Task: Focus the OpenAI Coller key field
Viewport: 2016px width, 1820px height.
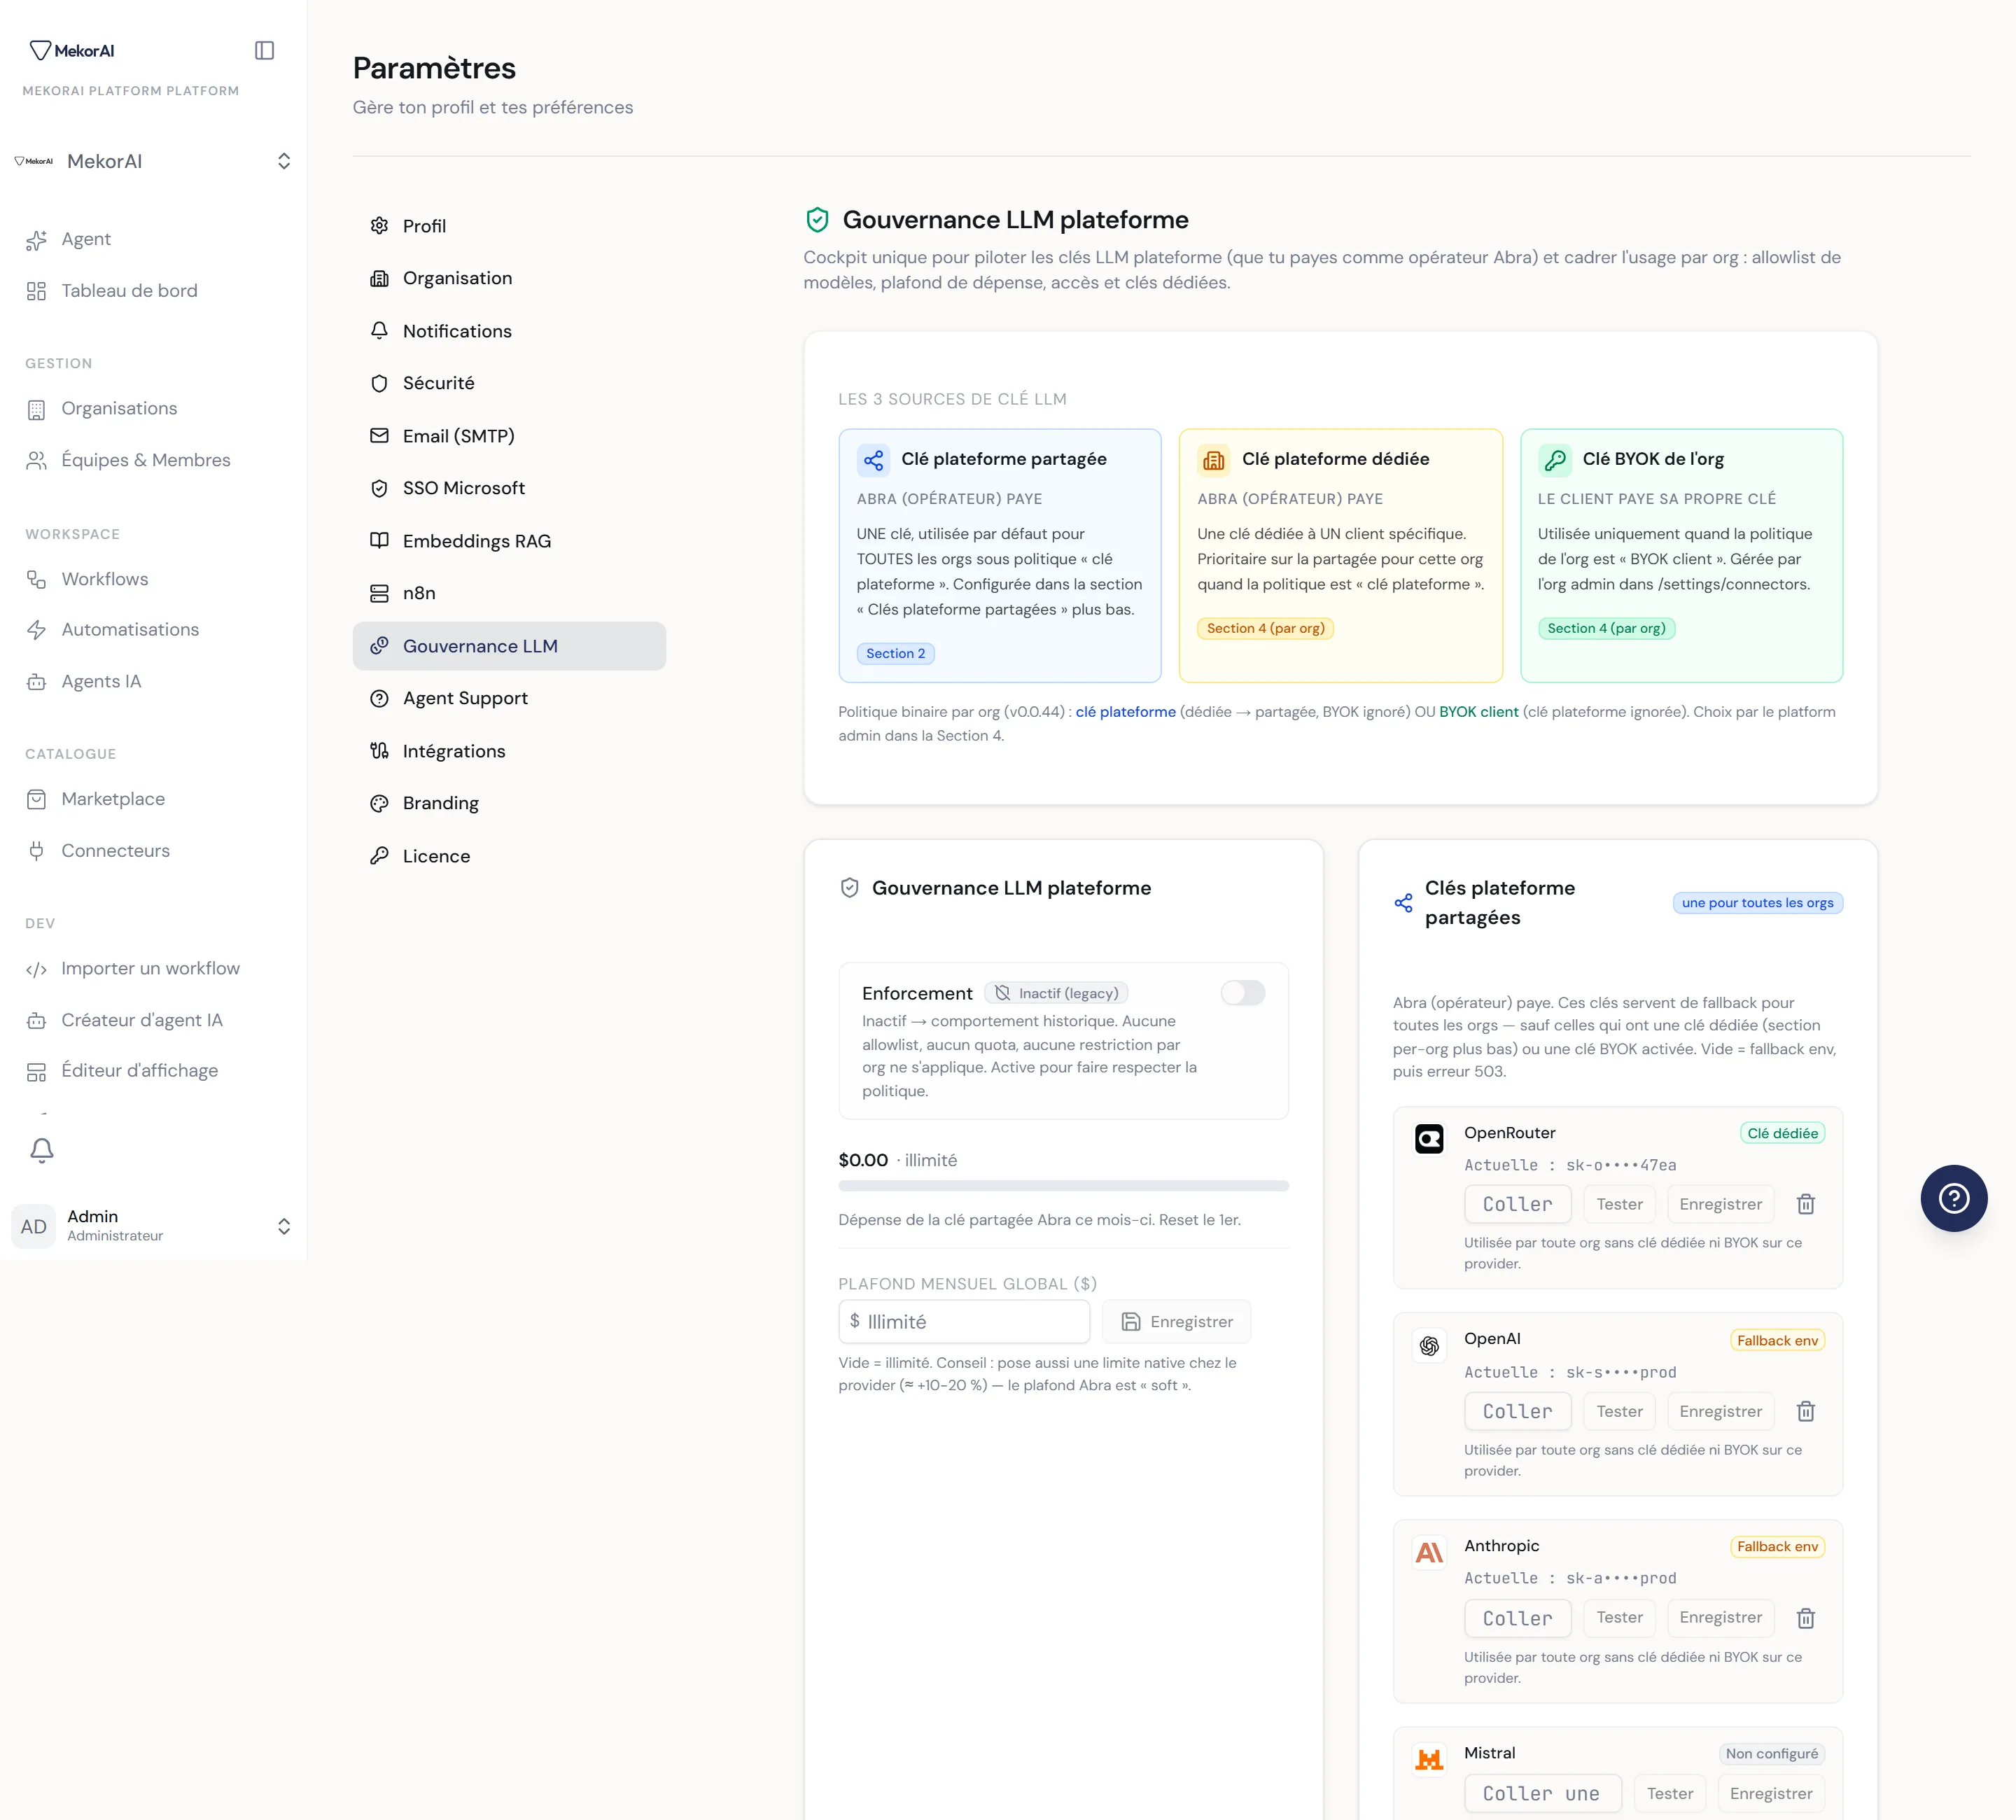Action: [1518, 1411]
